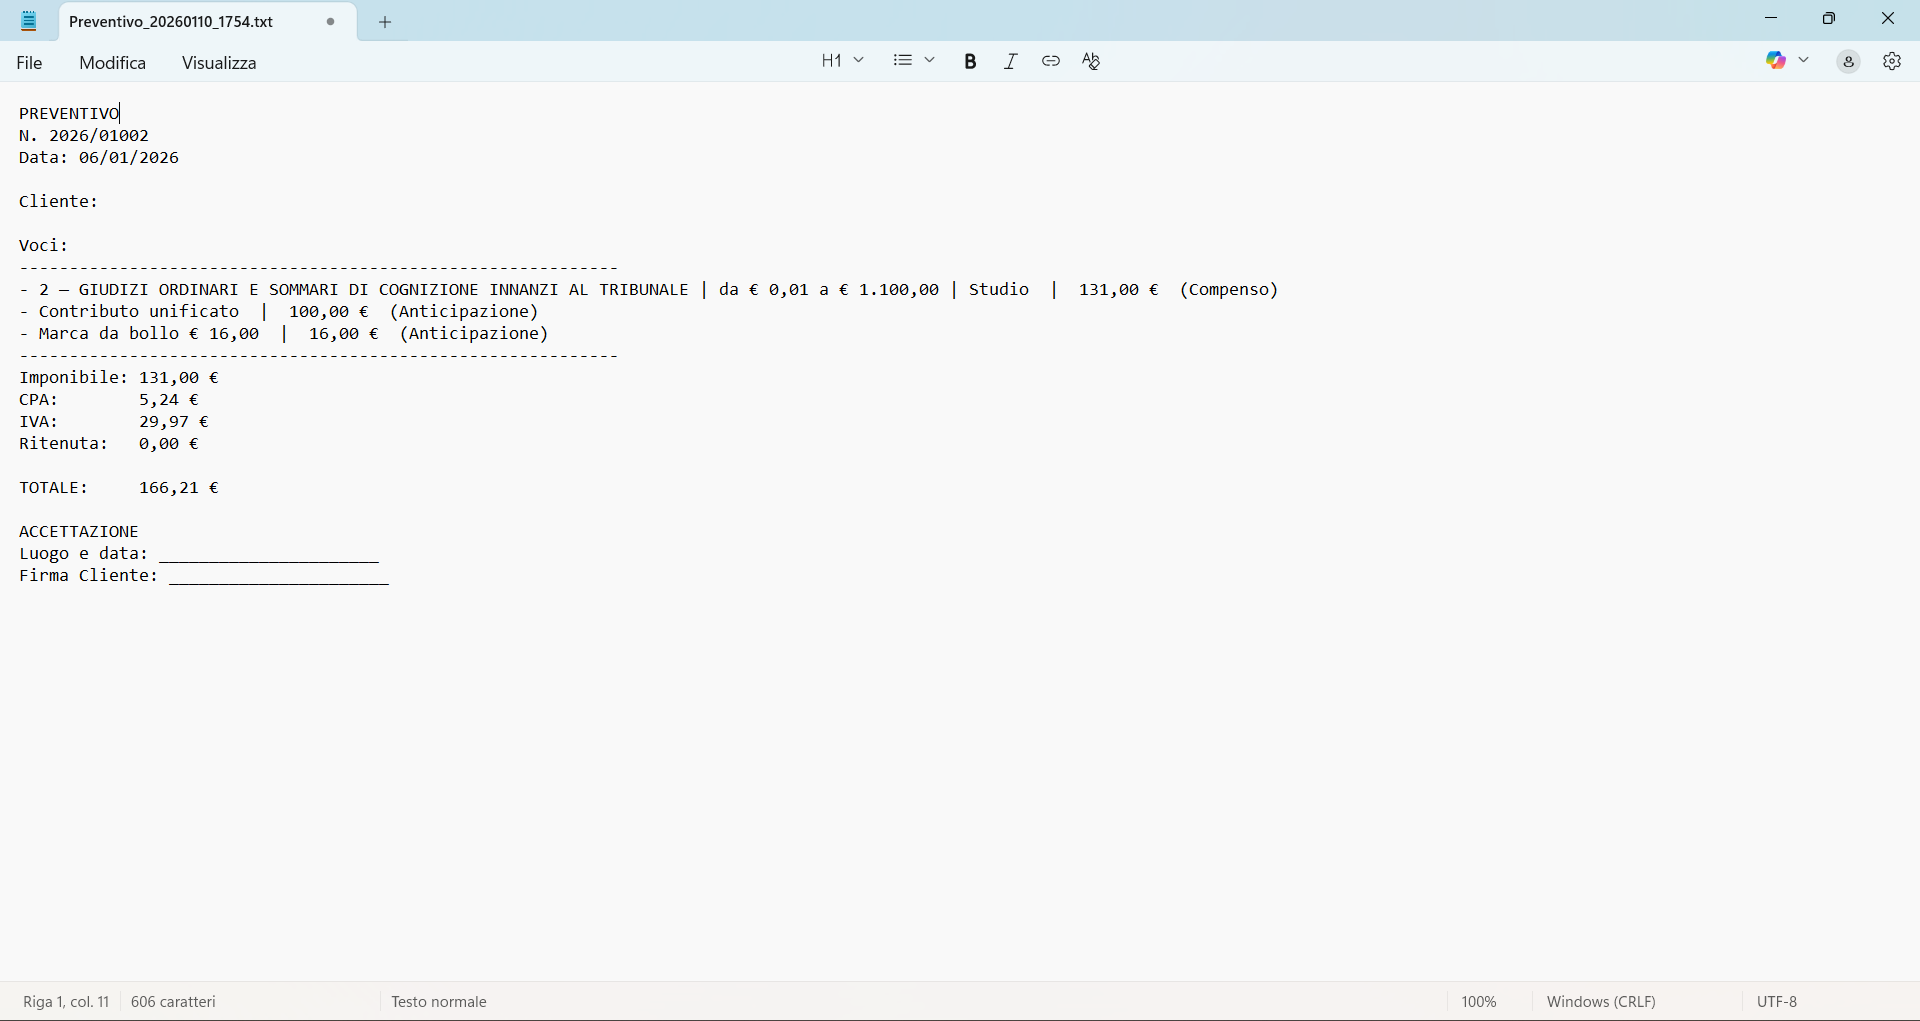The height and width of the screenshot is (1021, 1920).
Task: Clear formatting using the toolbar icon
Action: point(1092,62)
